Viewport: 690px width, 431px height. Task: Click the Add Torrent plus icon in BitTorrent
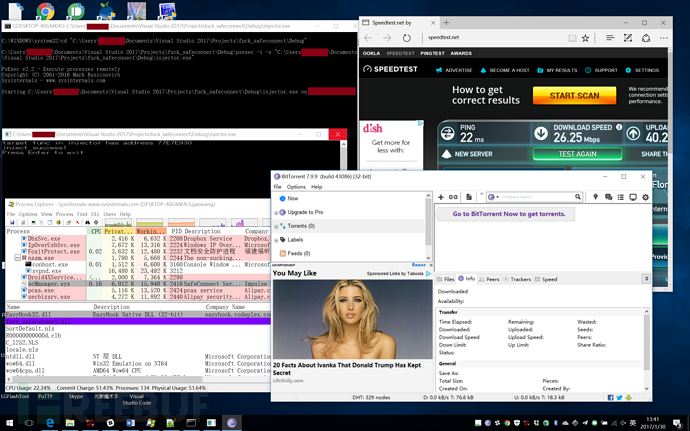click(441, 197)
